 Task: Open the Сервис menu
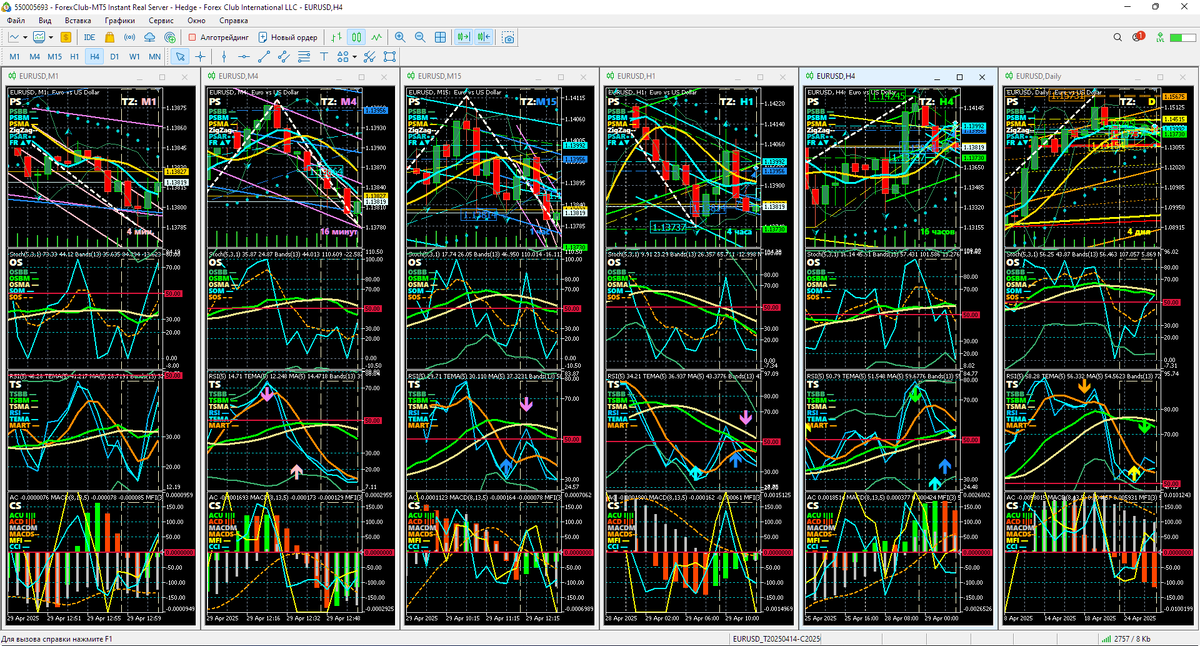(x=161, y=20)
